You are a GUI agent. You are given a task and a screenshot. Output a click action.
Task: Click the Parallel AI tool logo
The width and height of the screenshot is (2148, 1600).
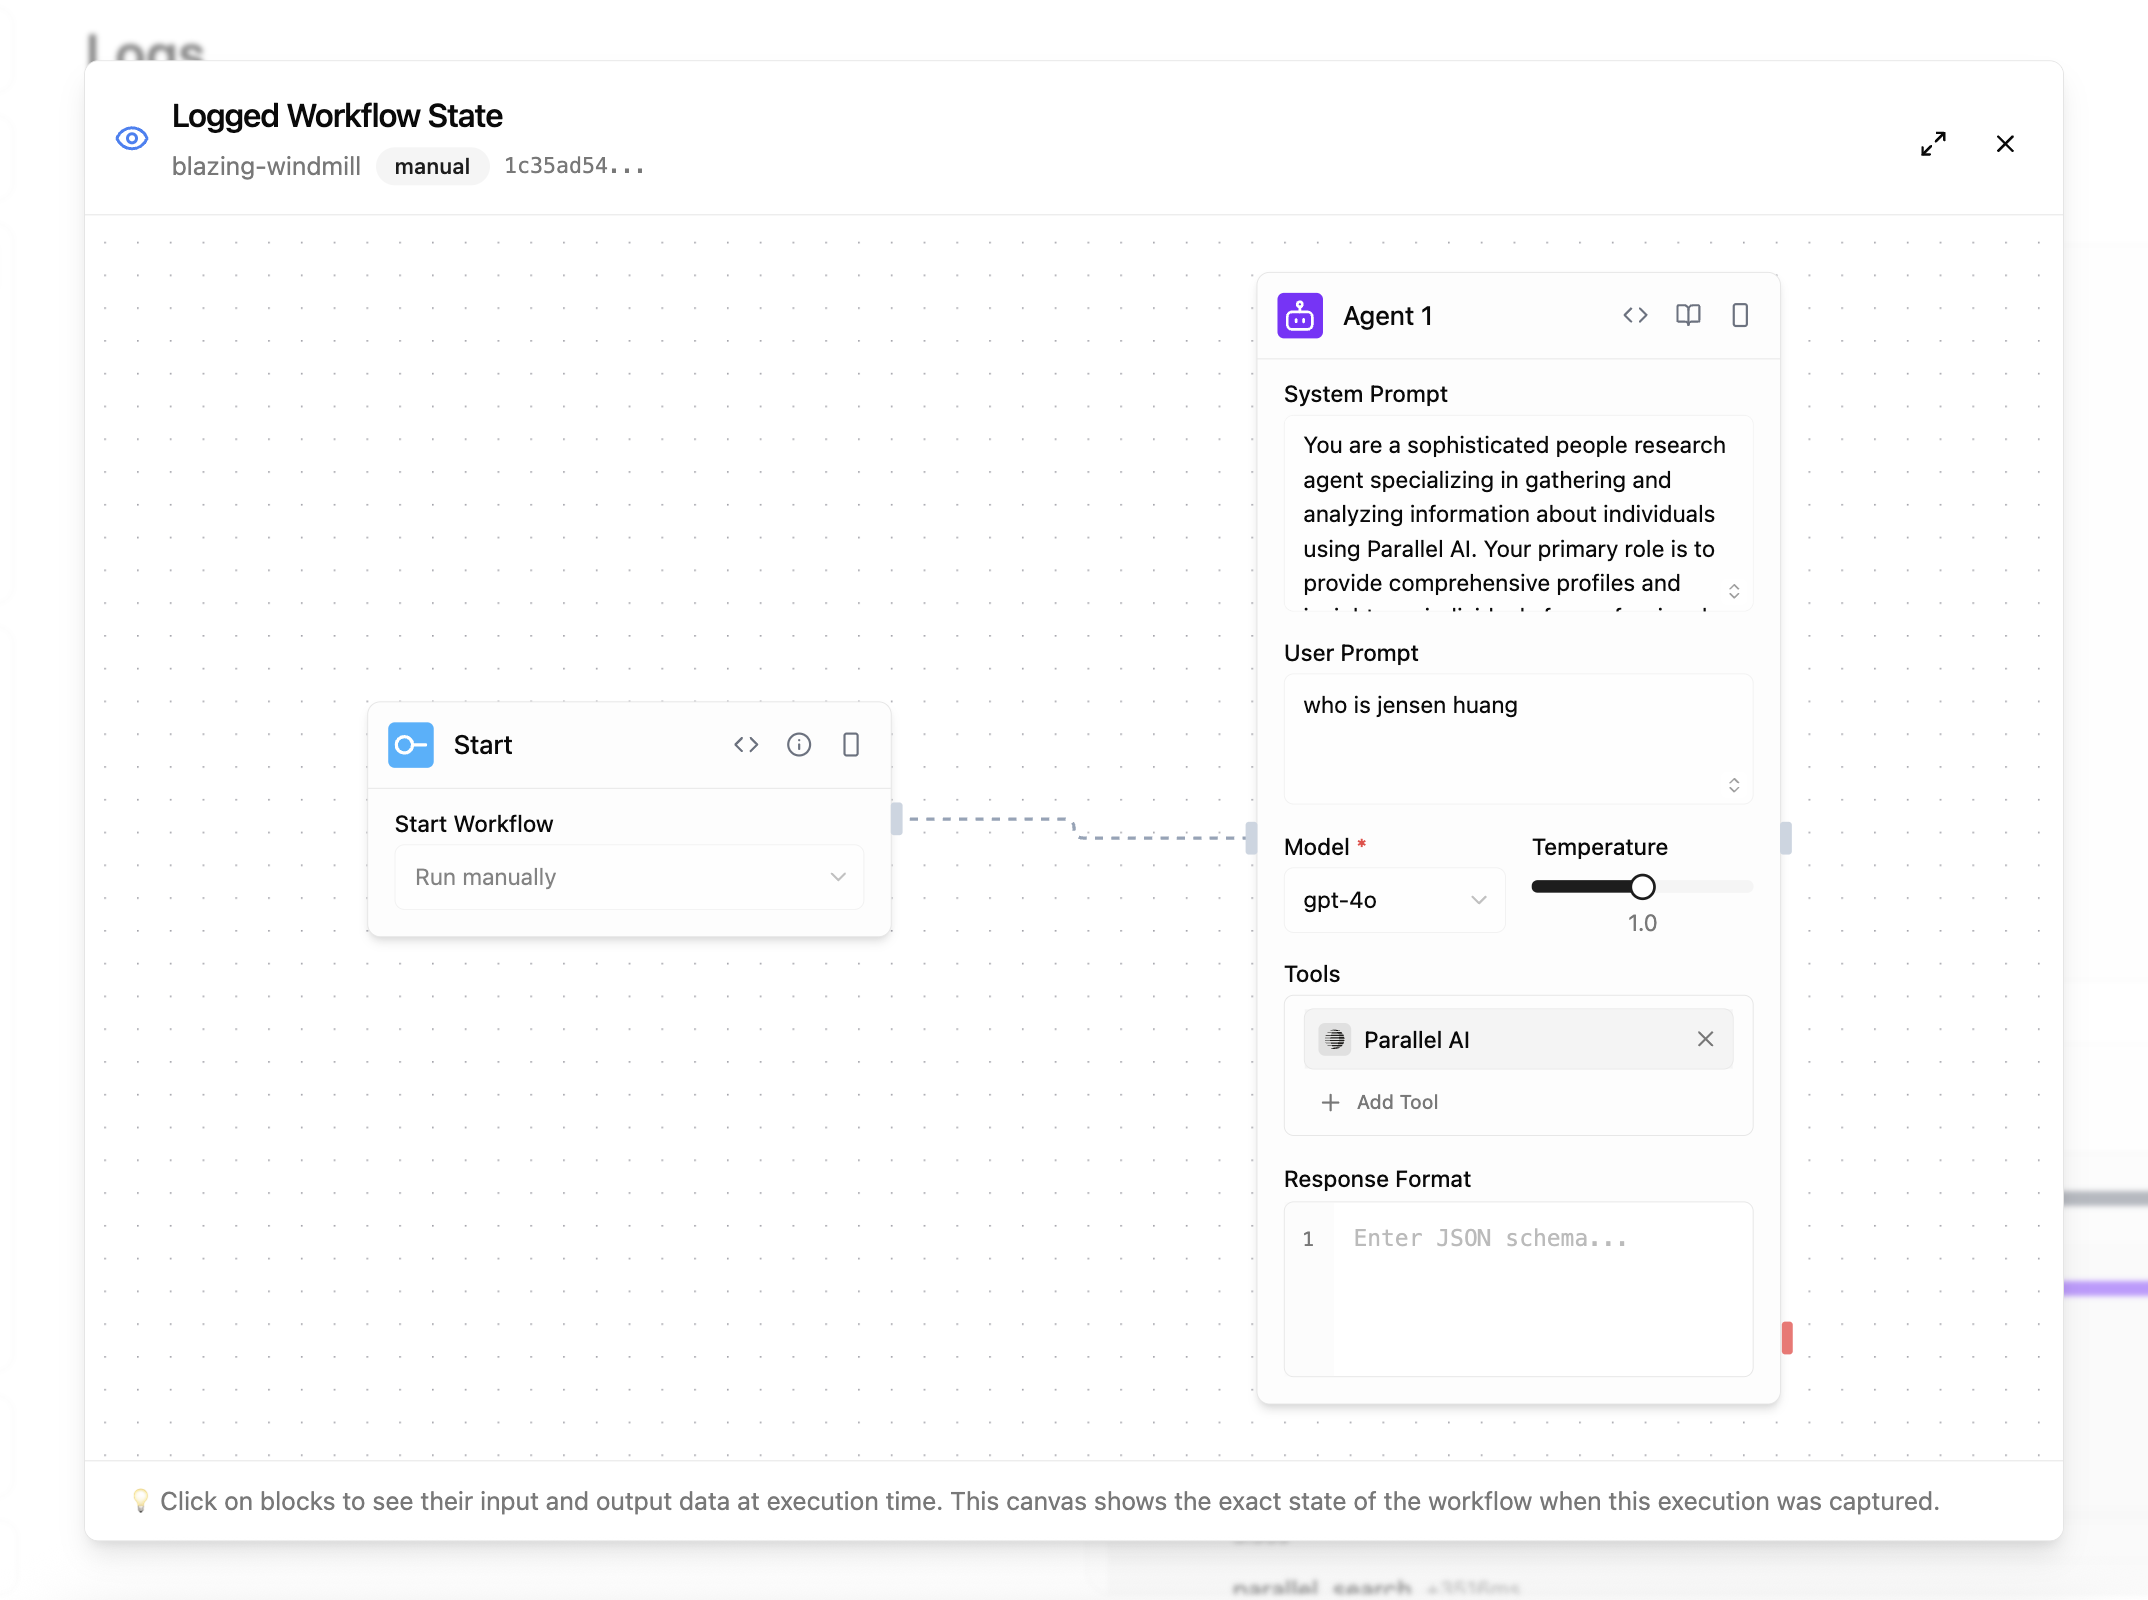[1334, 1039]
